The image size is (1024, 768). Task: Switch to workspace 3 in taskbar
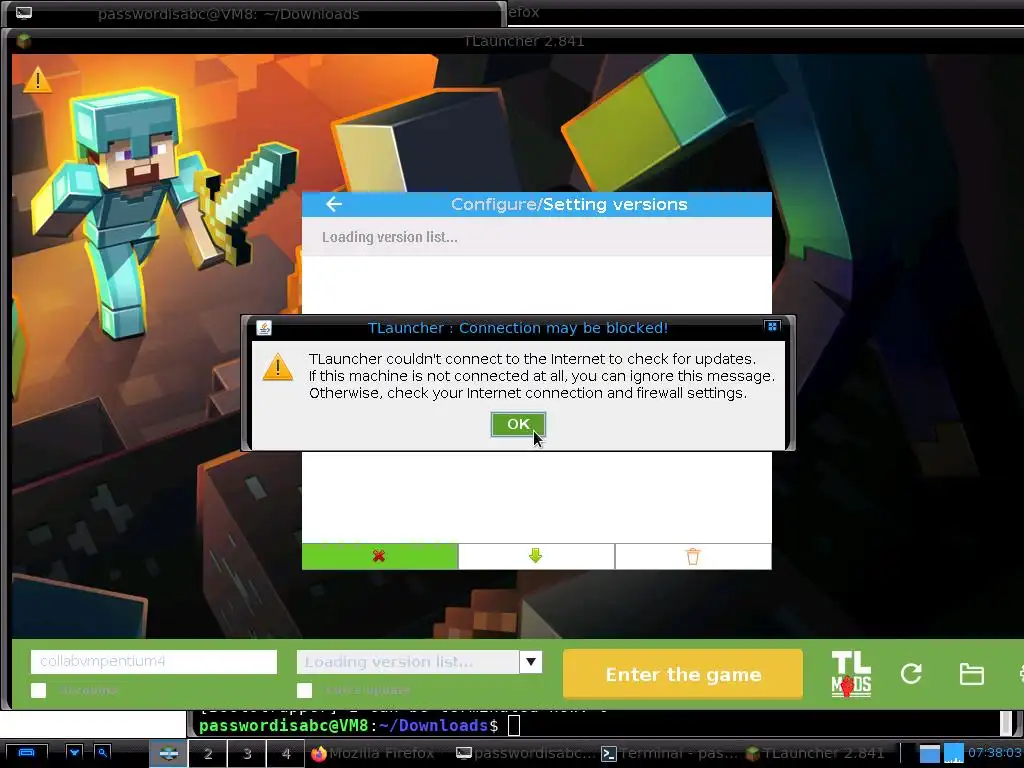(247, 753)
